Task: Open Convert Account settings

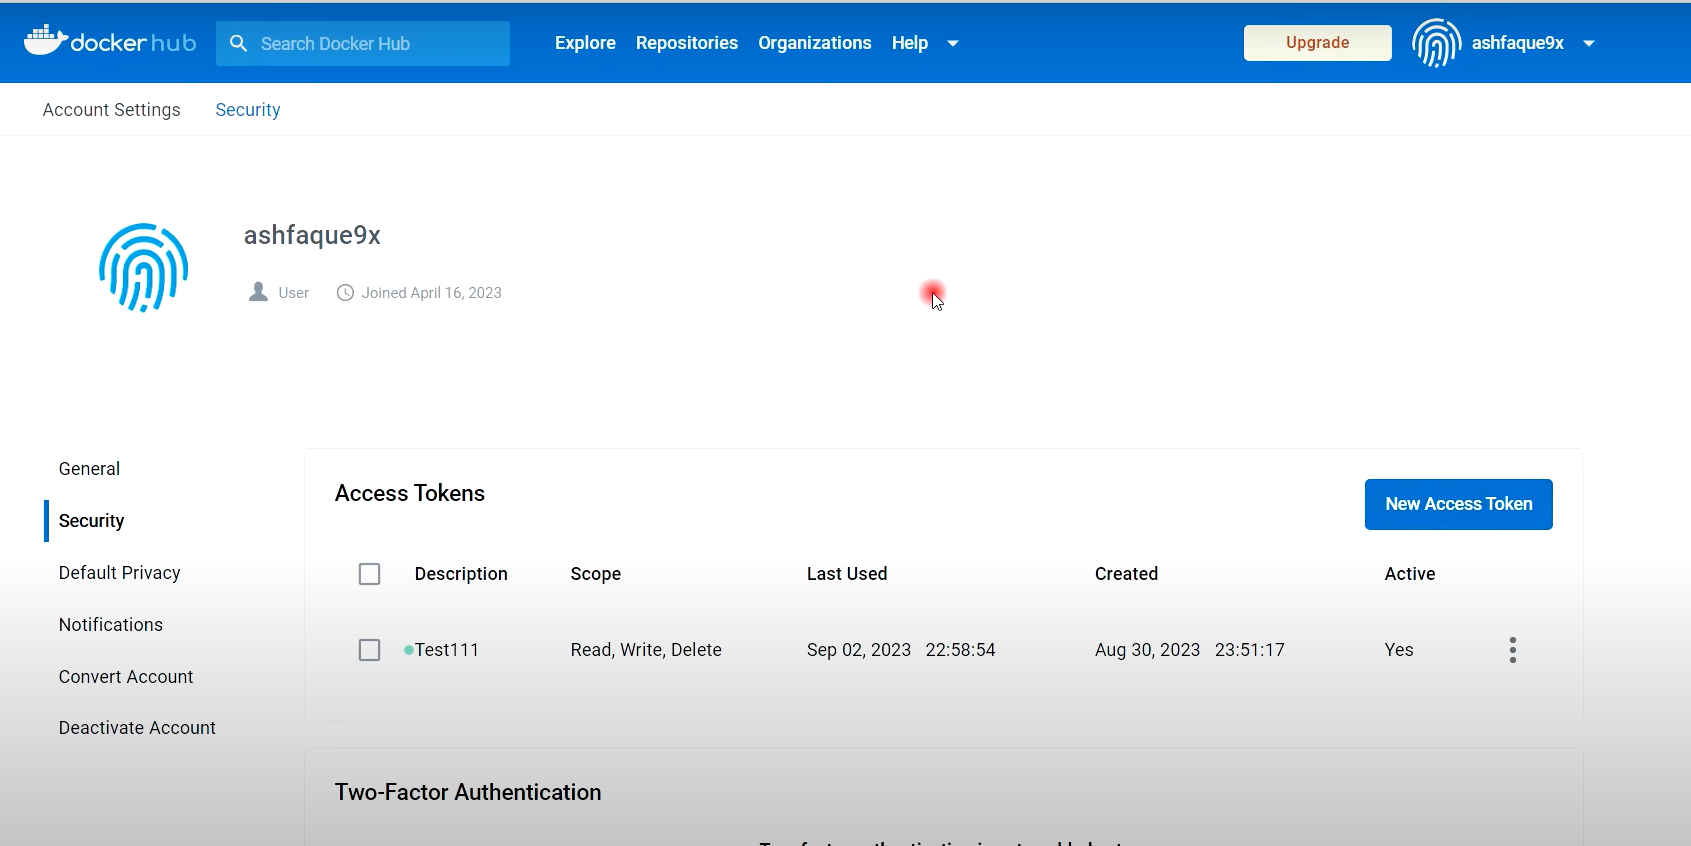Action: click(126, 677)
